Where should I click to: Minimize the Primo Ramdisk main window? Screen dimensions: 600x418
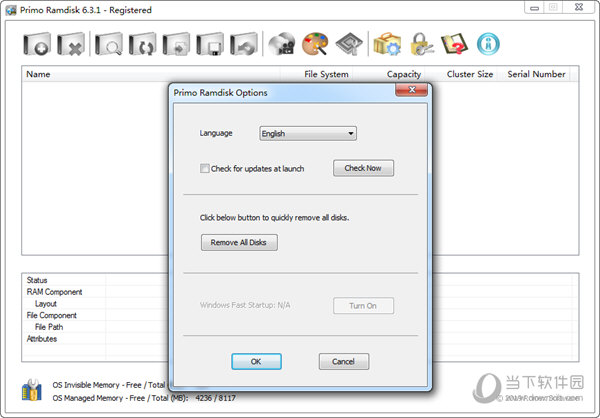tap(535, 8)
